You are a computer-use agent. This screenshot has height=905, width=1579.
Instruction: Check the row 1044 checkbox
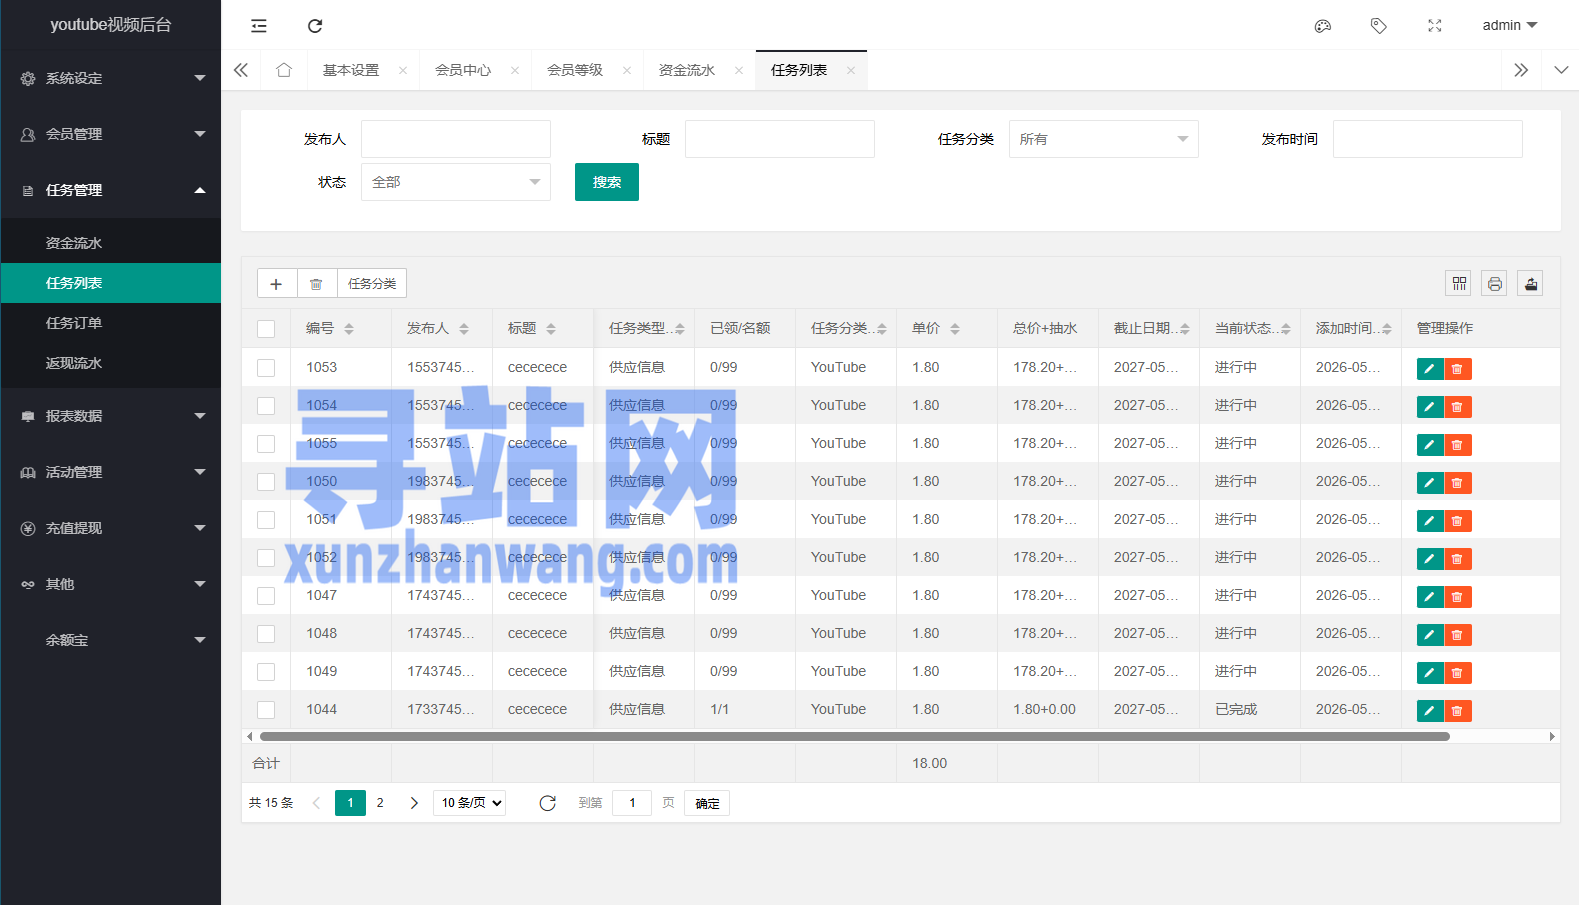click(266, 710)
